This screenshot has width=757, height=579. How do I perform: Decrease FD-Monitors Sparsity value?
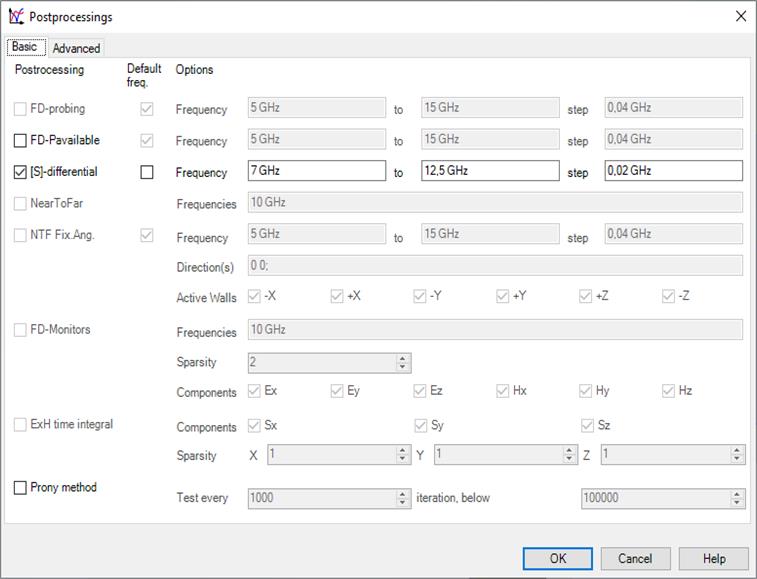403,367
